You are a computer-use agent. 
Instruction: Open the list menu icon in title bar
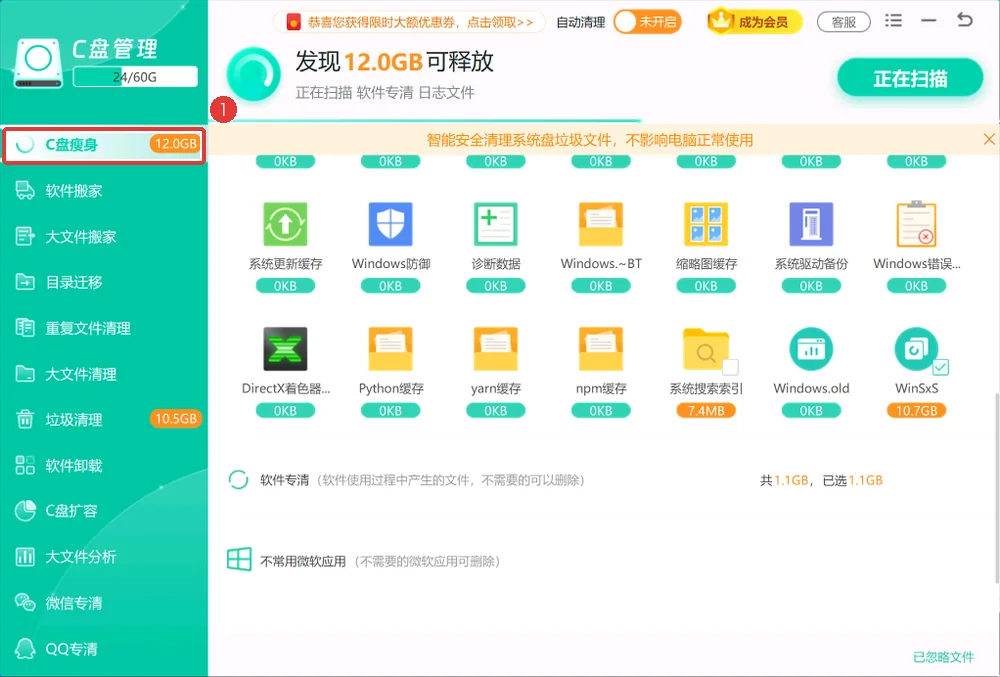893,20
